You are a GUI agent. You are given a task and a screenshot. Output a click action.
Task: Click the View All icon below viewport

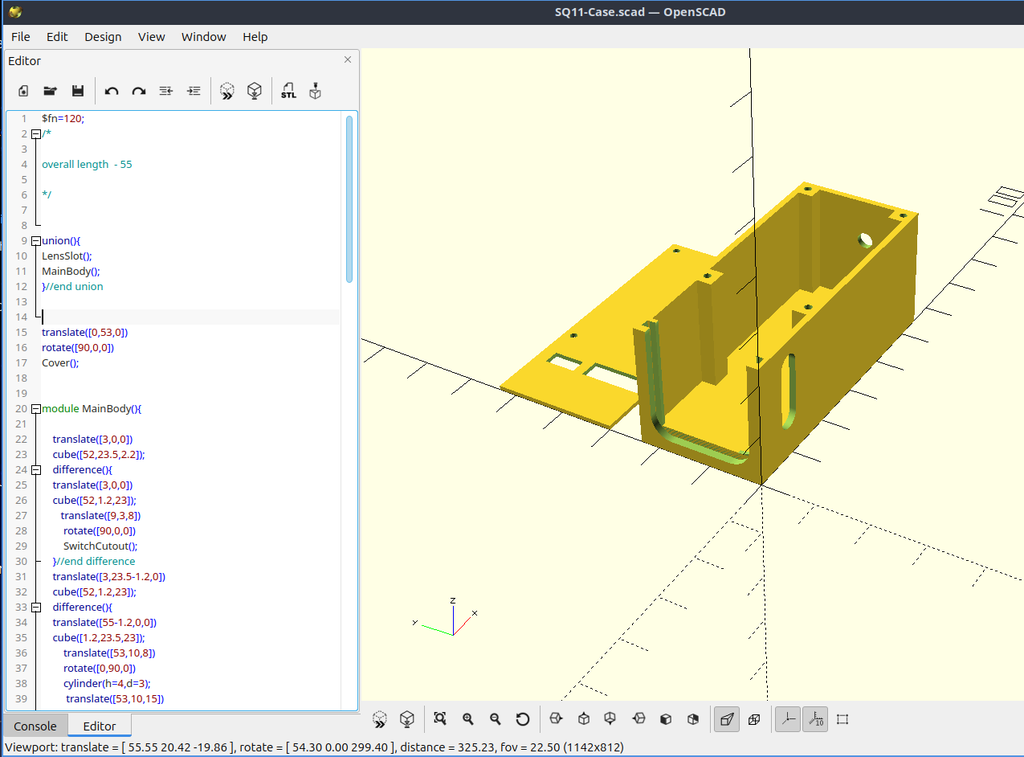point(440,719)
